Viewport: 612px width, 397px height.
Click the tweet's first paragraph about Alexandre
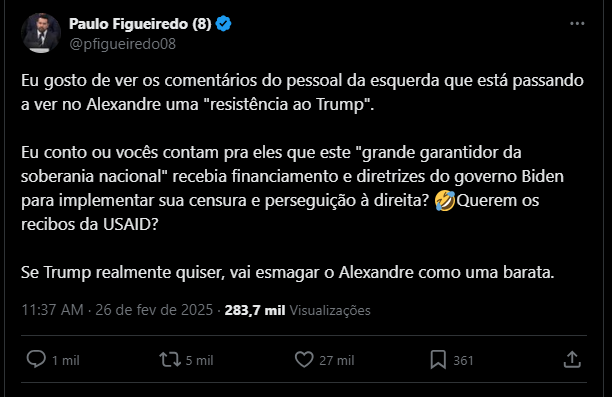pyautogui.click(x=302, y=92)
